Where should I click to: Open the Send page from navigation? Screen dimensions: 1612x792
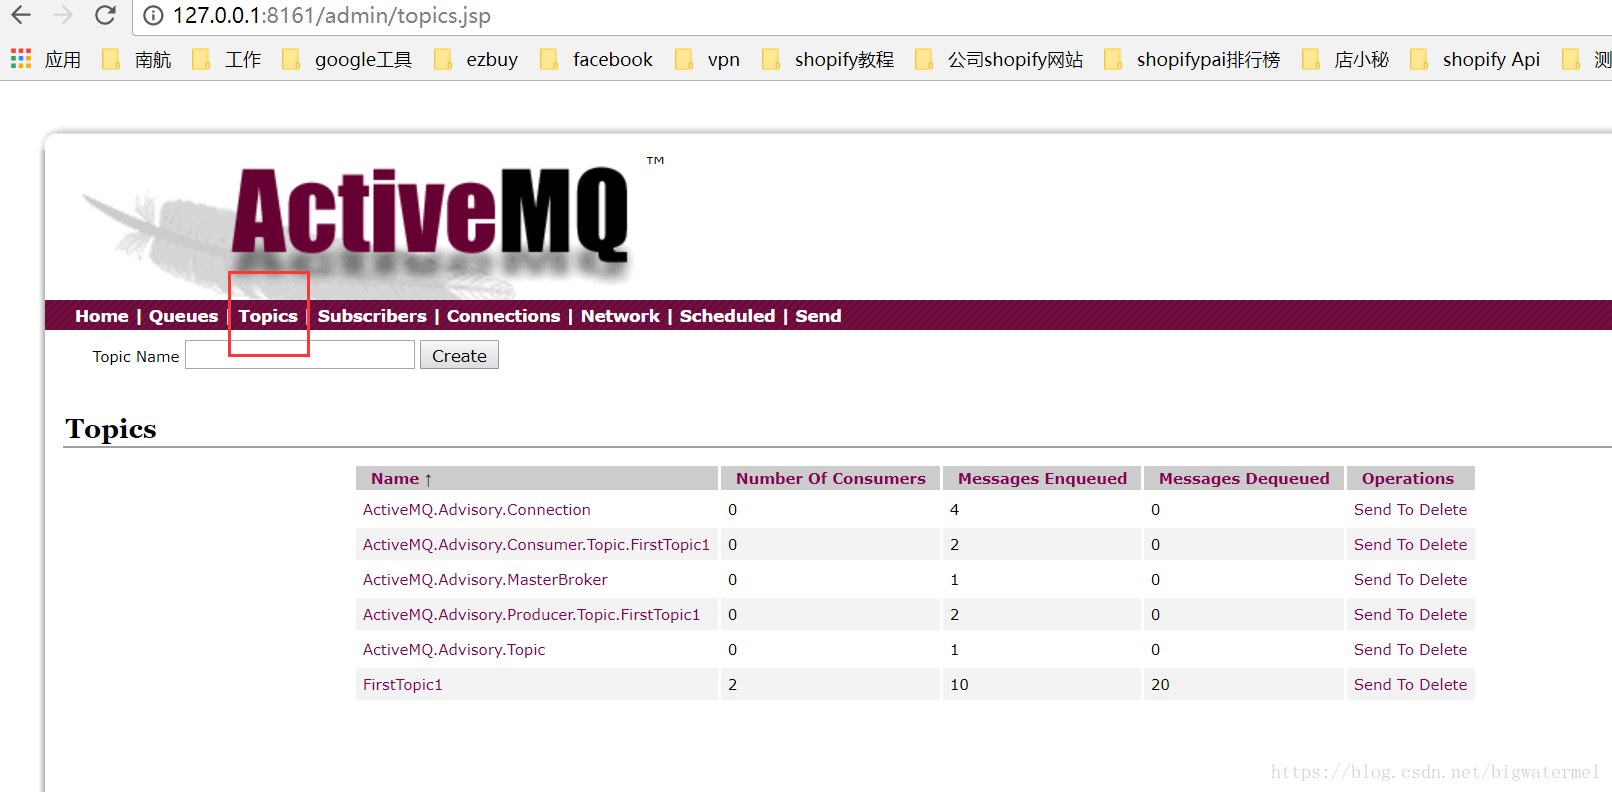point(818,316)
